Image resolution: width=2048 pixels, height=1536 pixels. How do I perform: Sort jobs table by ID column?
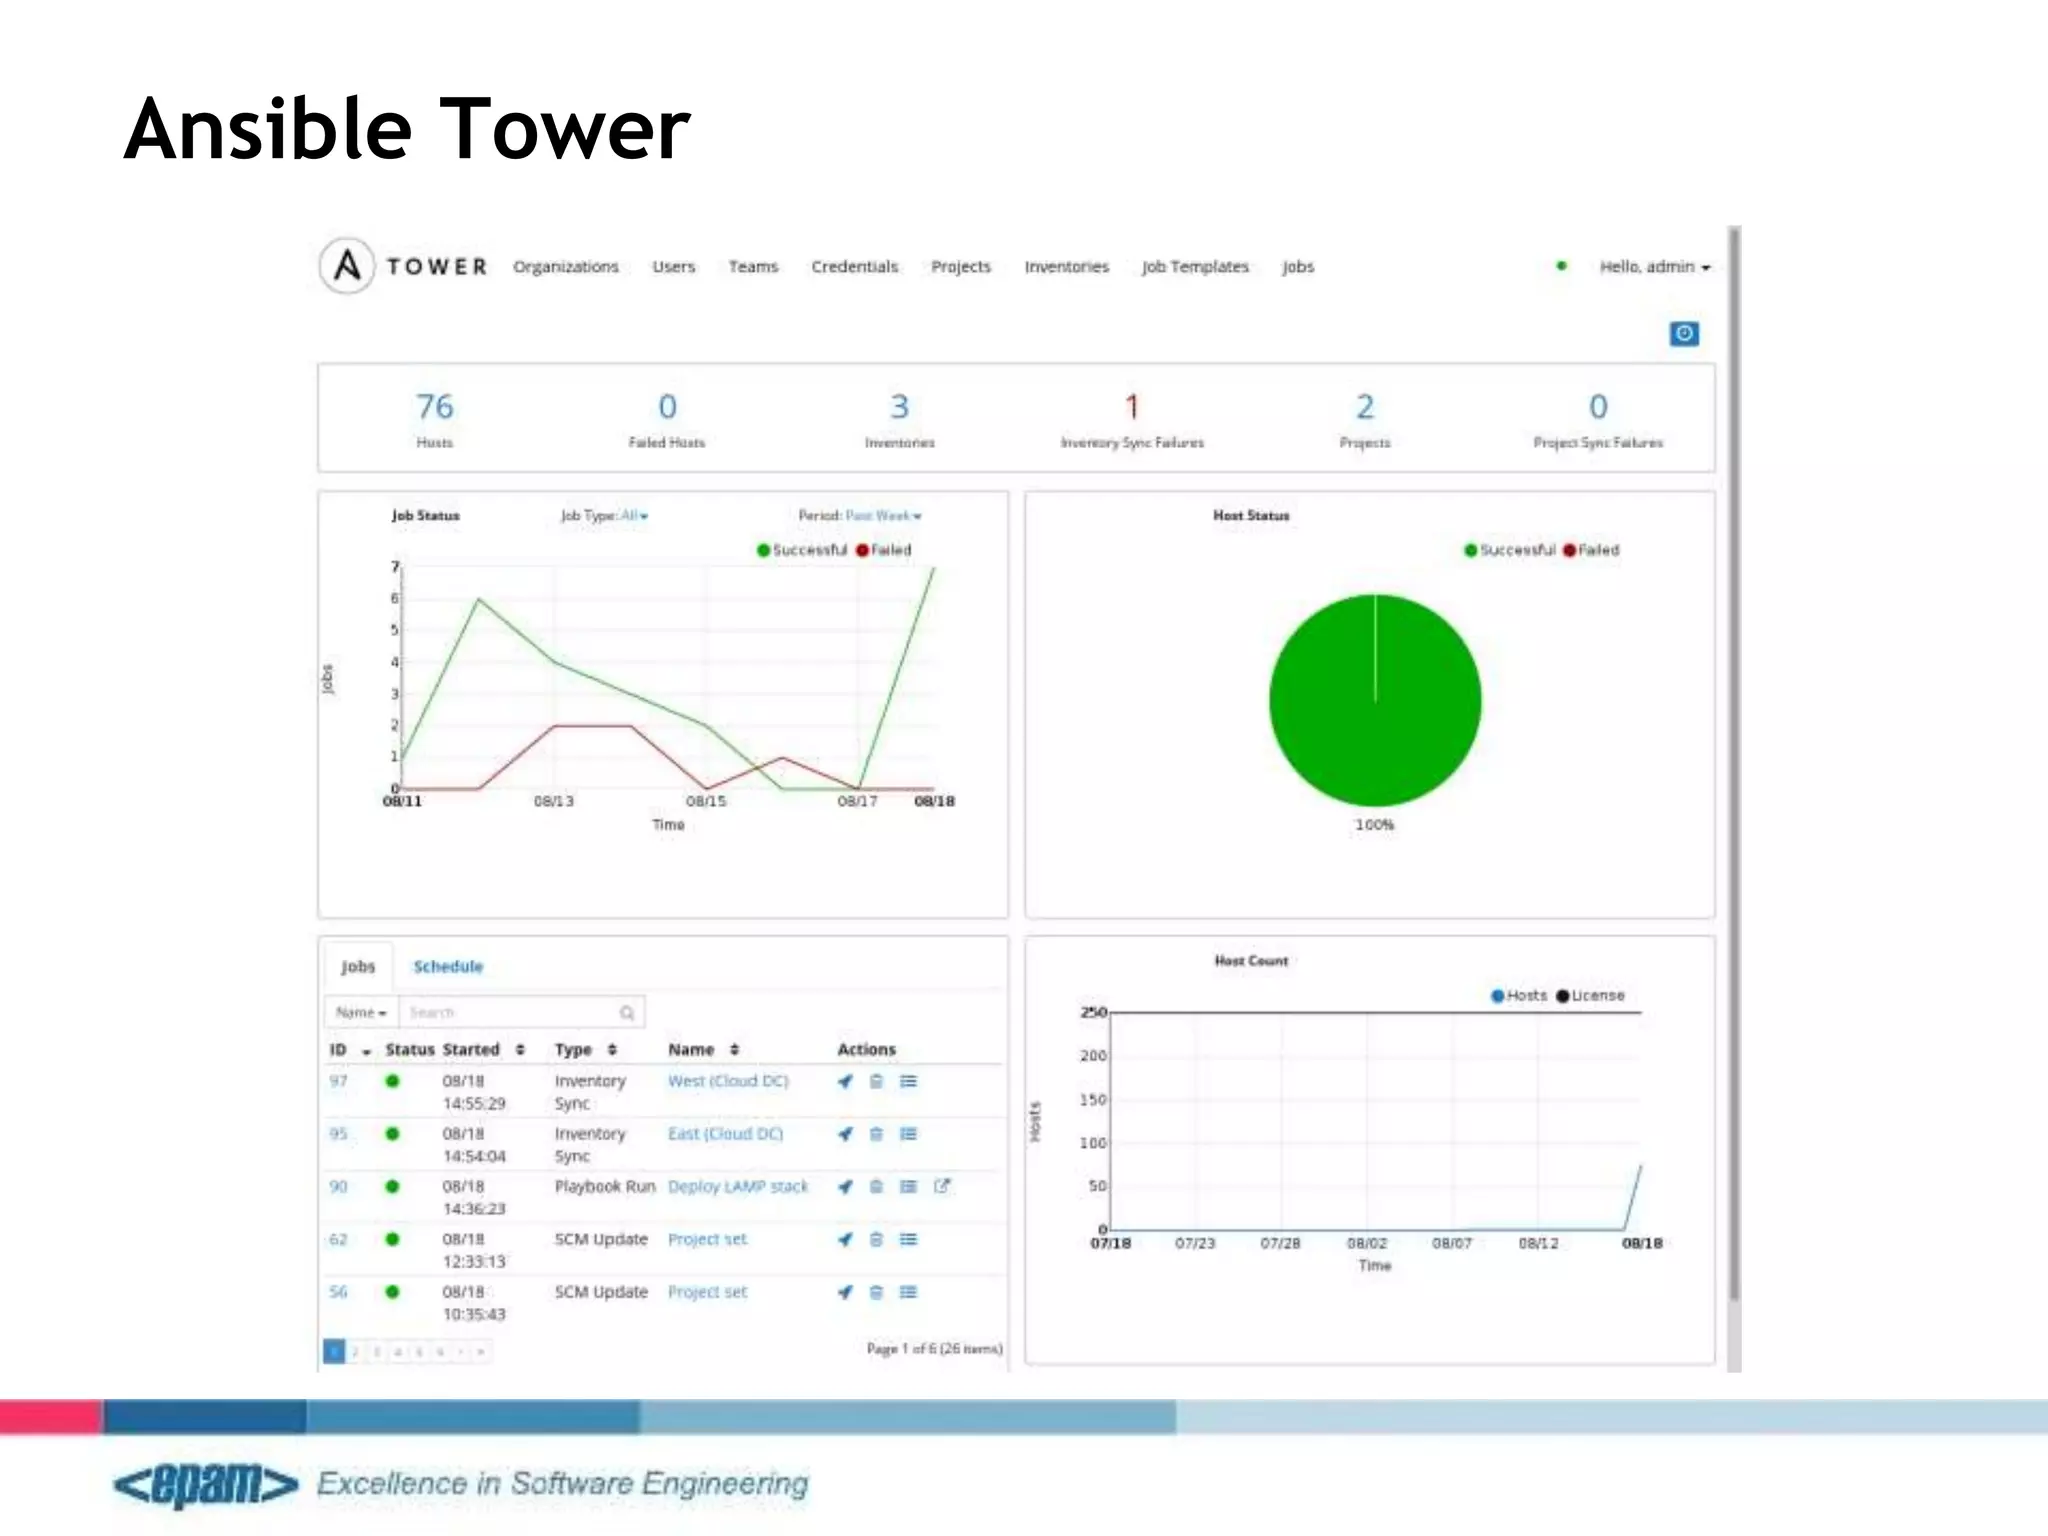350,1050
